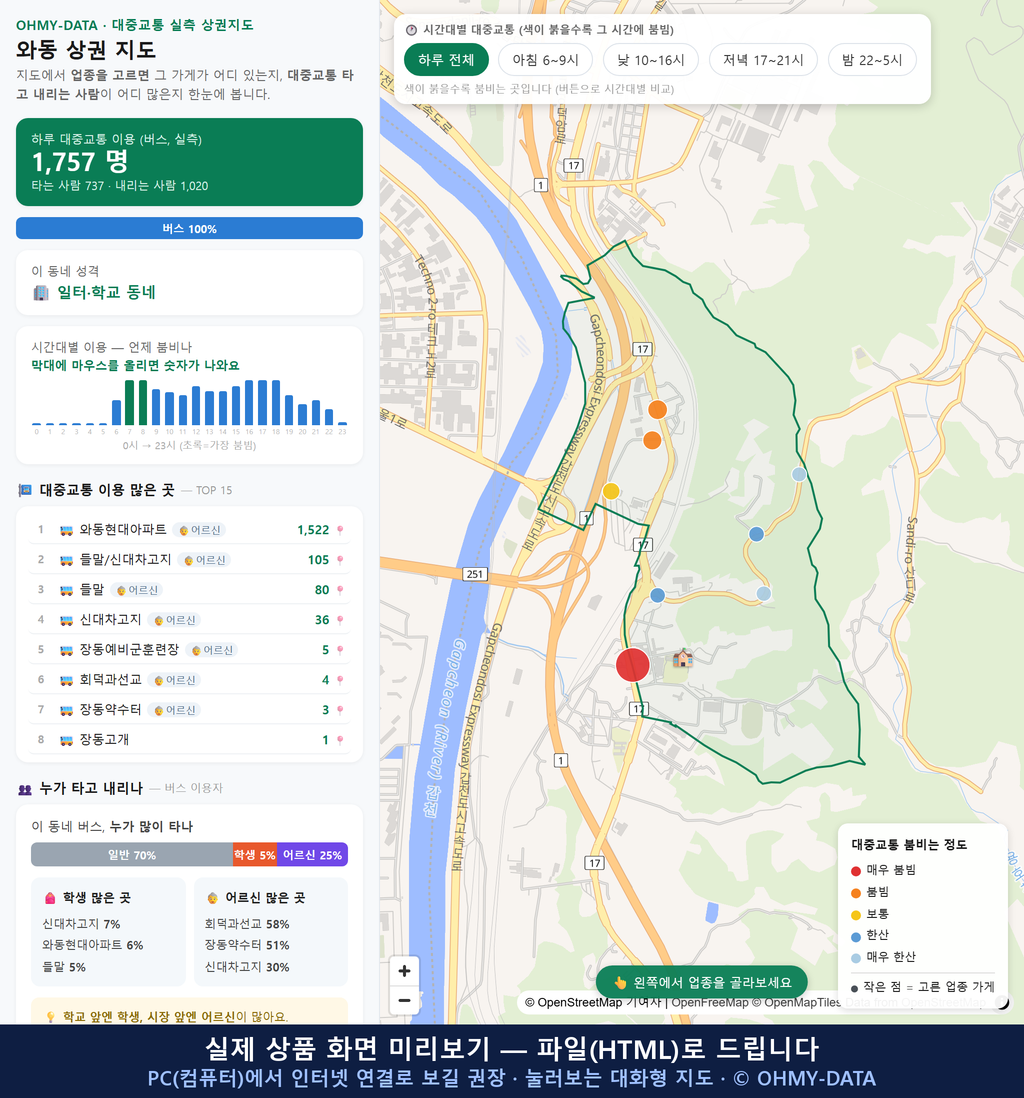Screen dimensions: 1024x1098
Task: Click the green peak-hour bar at 7시
Action: coord(130,403)
